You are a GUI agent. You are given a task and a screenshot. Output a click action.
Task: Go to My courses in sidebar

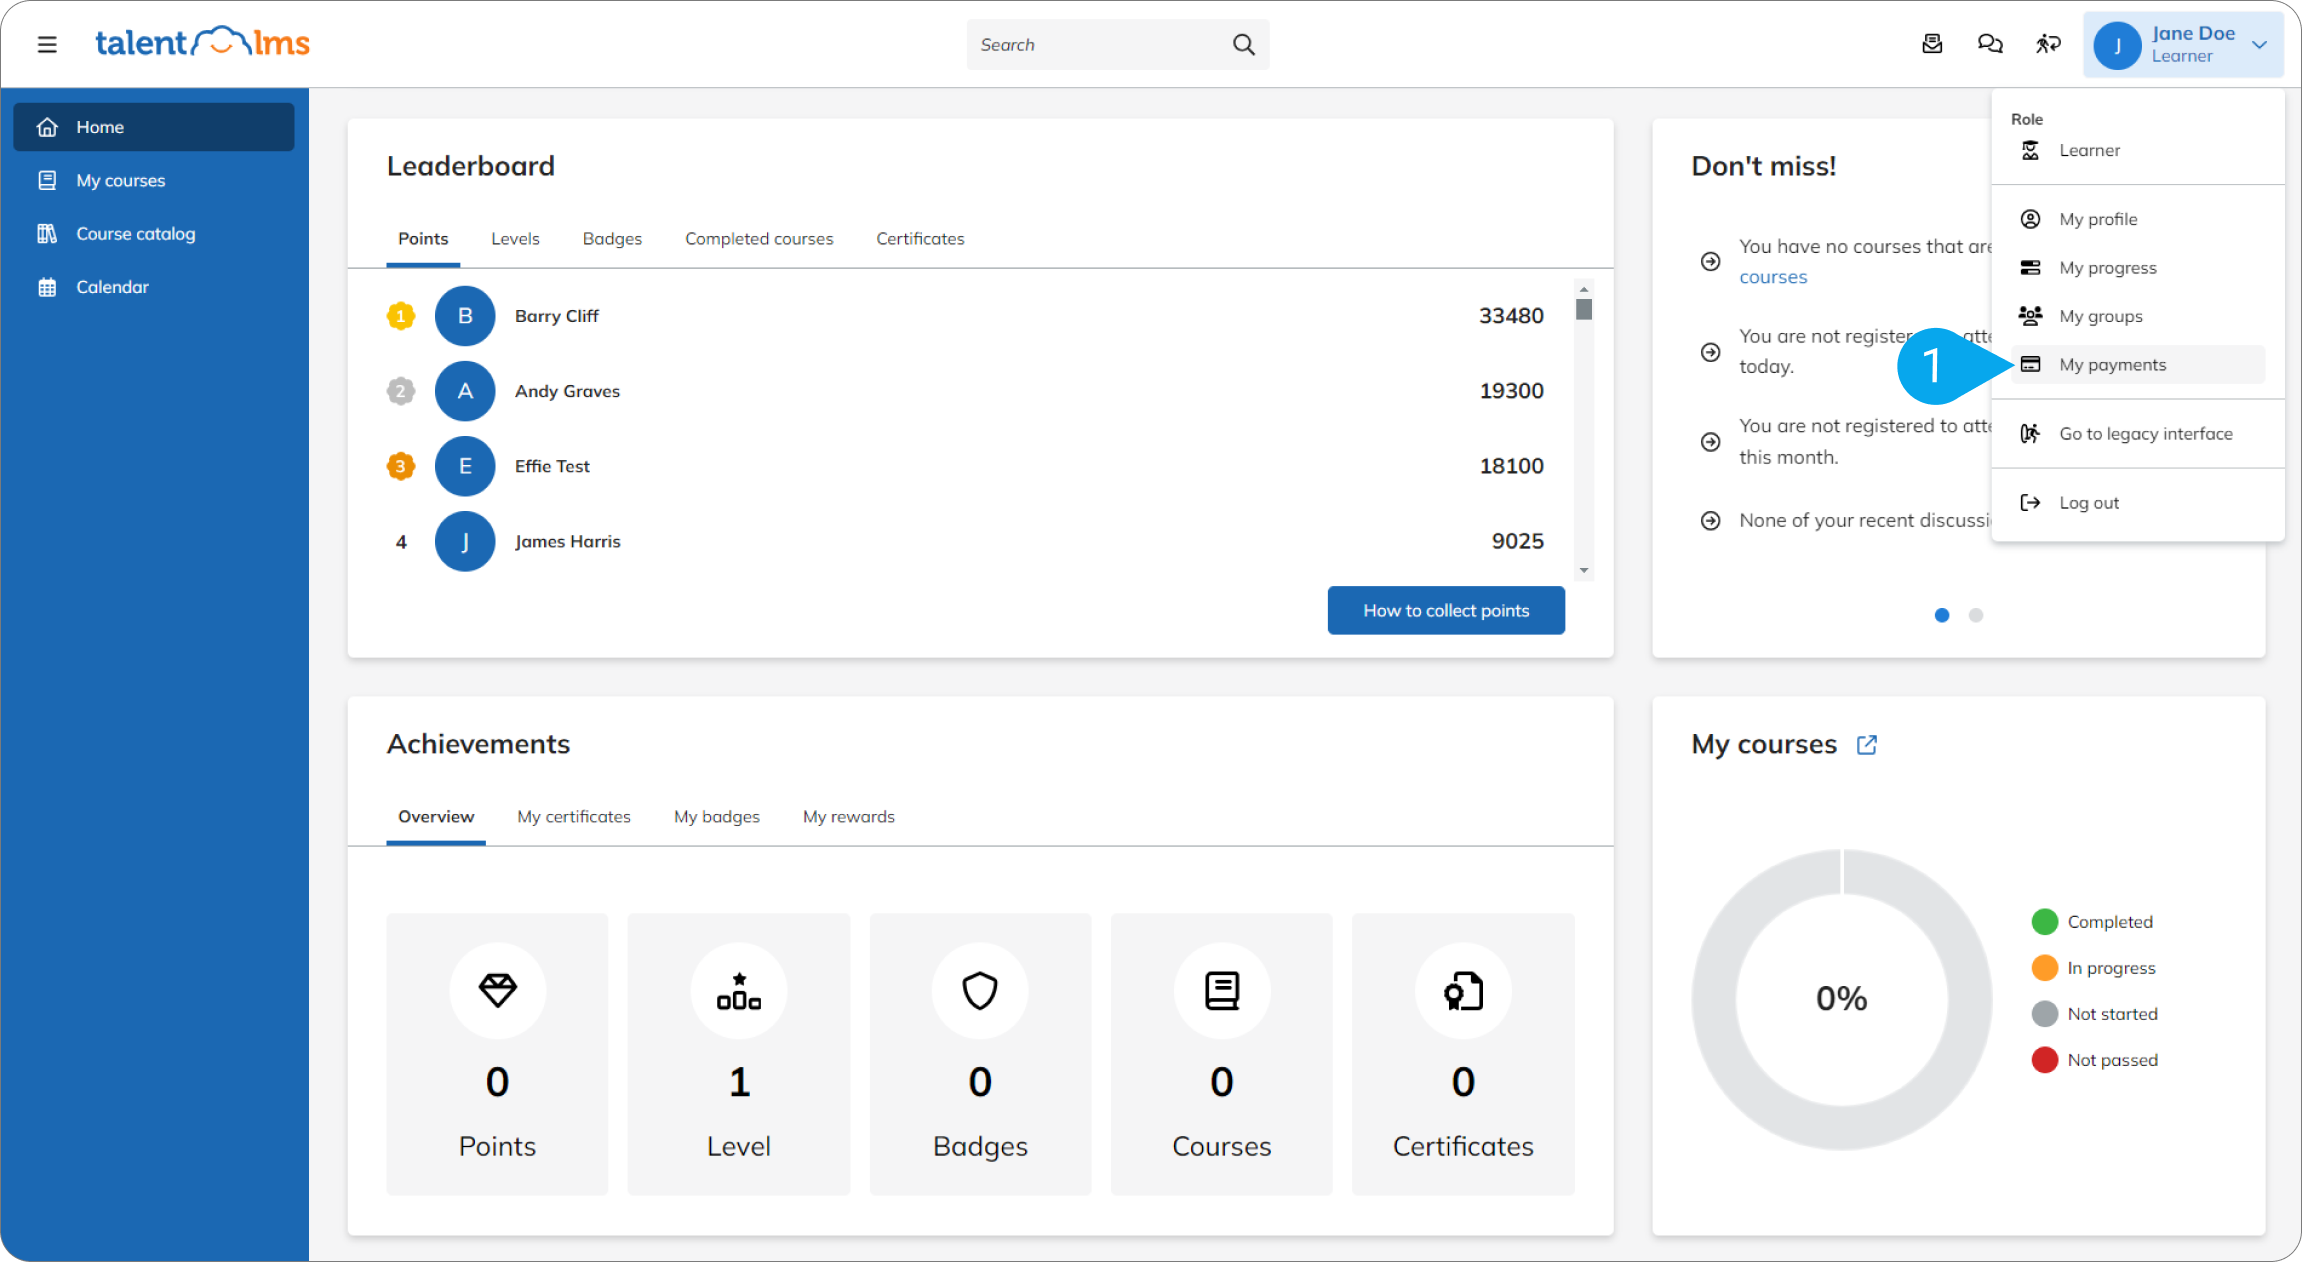[x=154, y=180]
